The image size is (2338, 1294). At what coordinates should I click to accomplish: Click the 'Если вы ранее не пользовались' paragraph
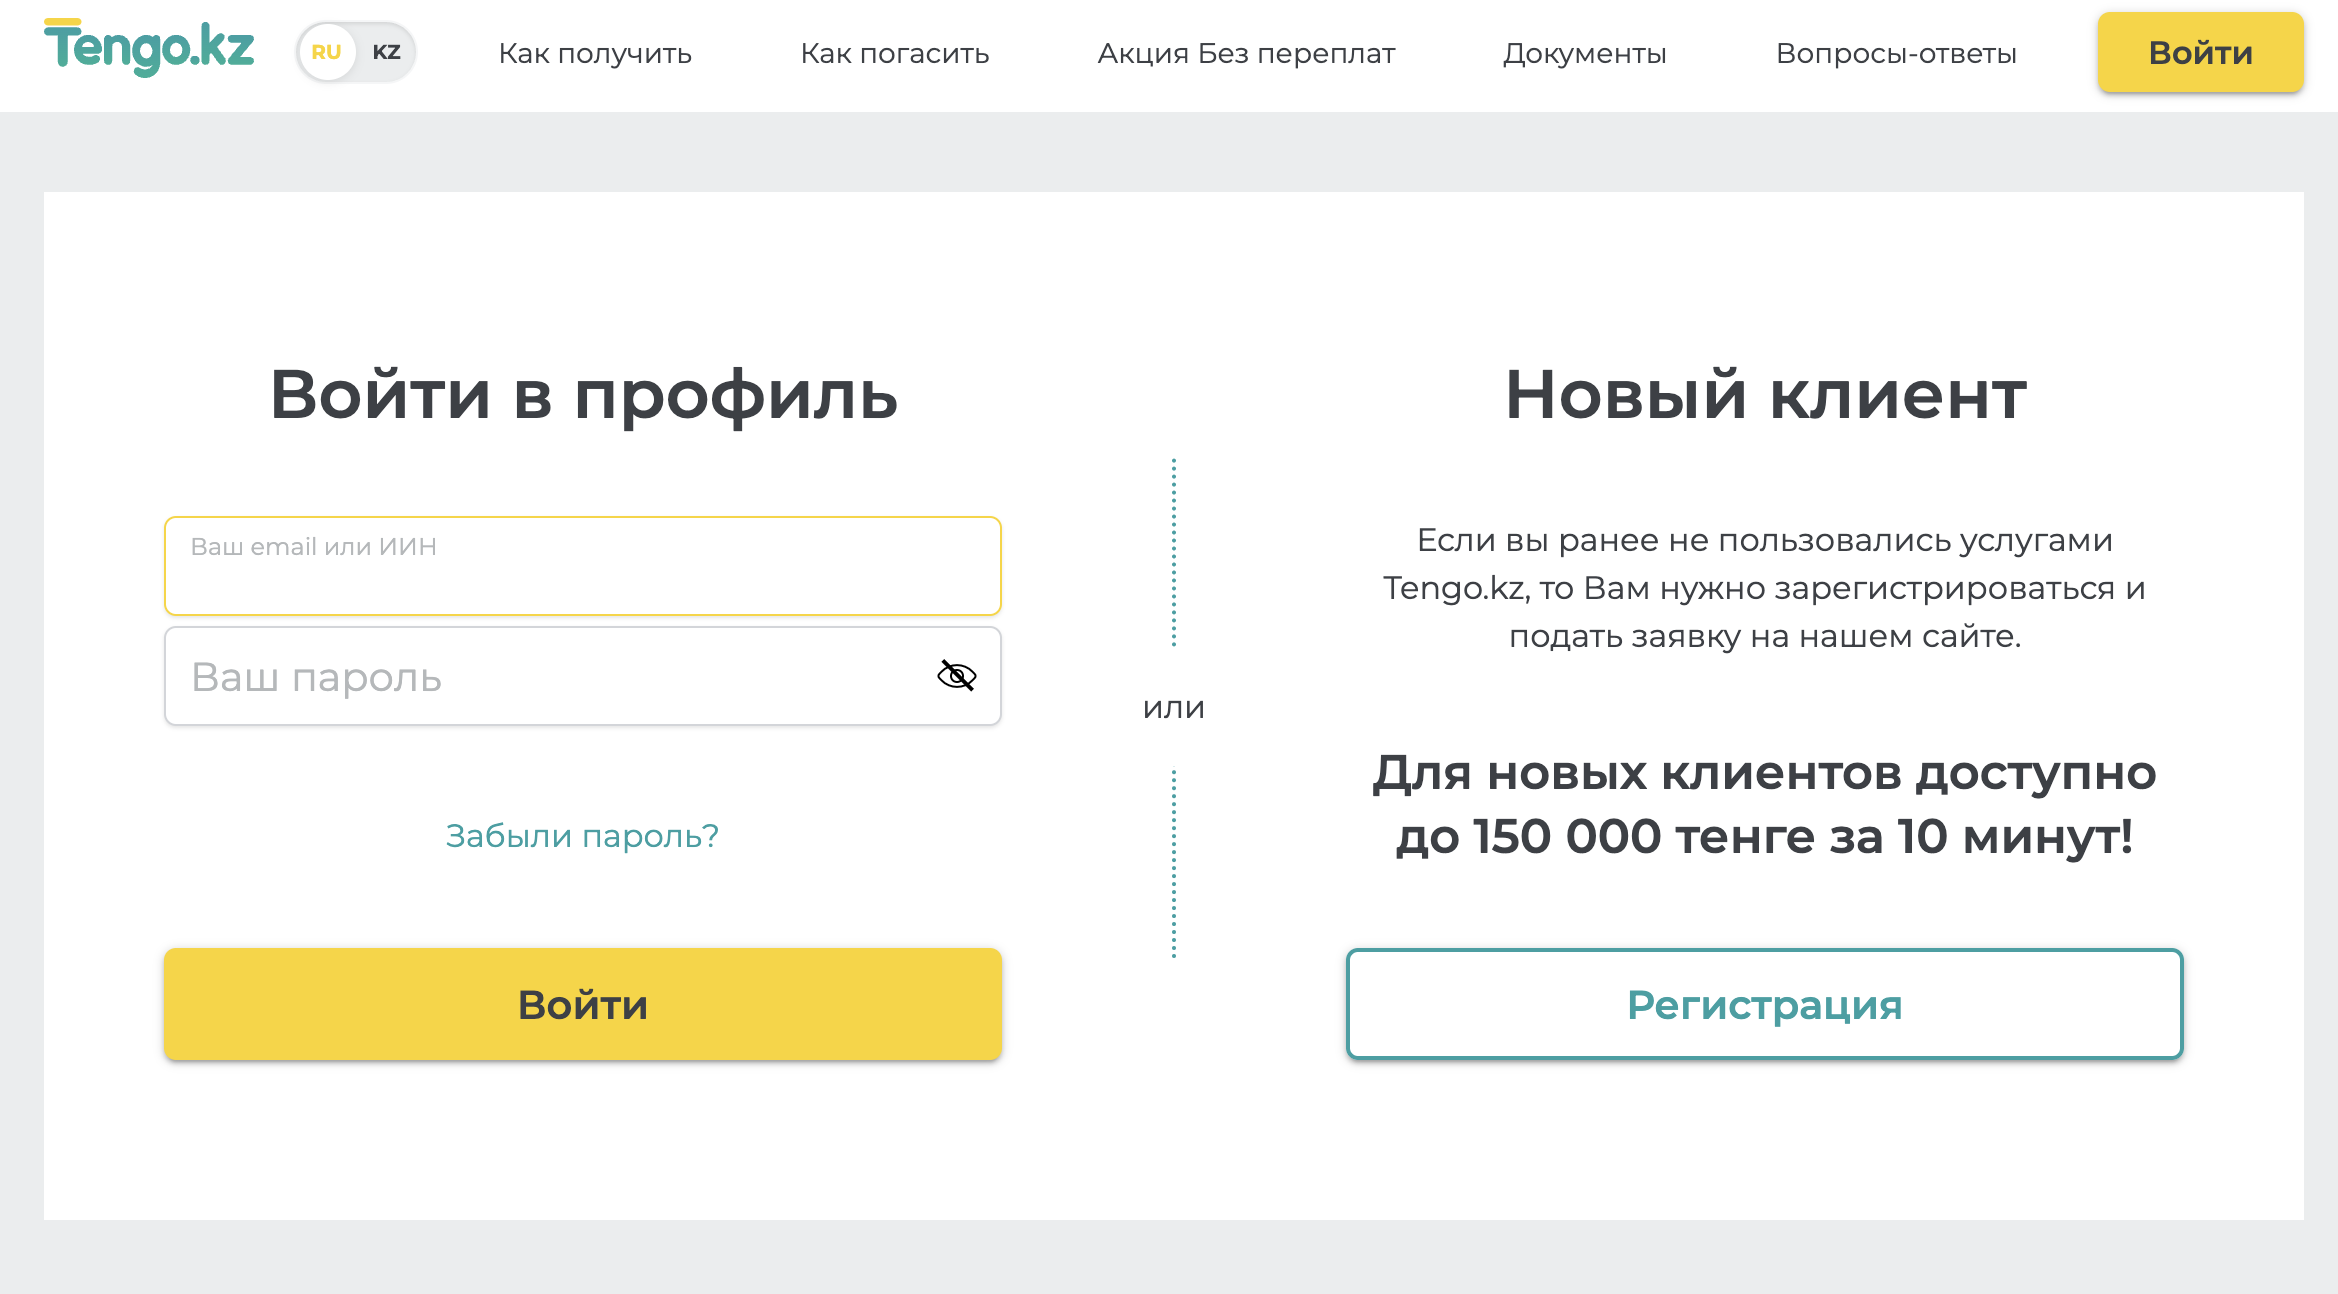point(1764,588)
